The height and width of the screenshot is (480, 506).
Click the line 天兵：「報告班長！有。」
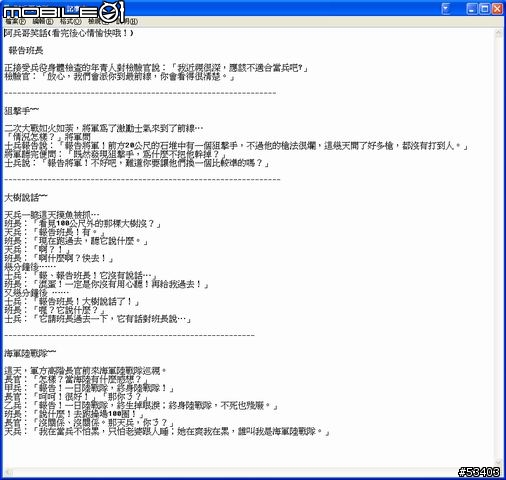[55, 232]
